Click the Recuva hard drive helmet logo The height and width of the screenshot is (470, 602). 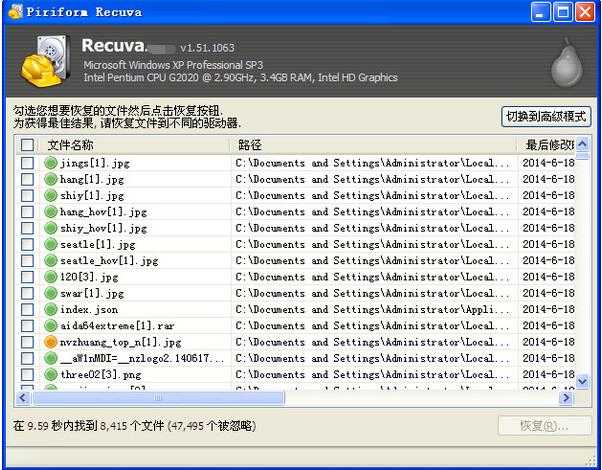[46, 61]
